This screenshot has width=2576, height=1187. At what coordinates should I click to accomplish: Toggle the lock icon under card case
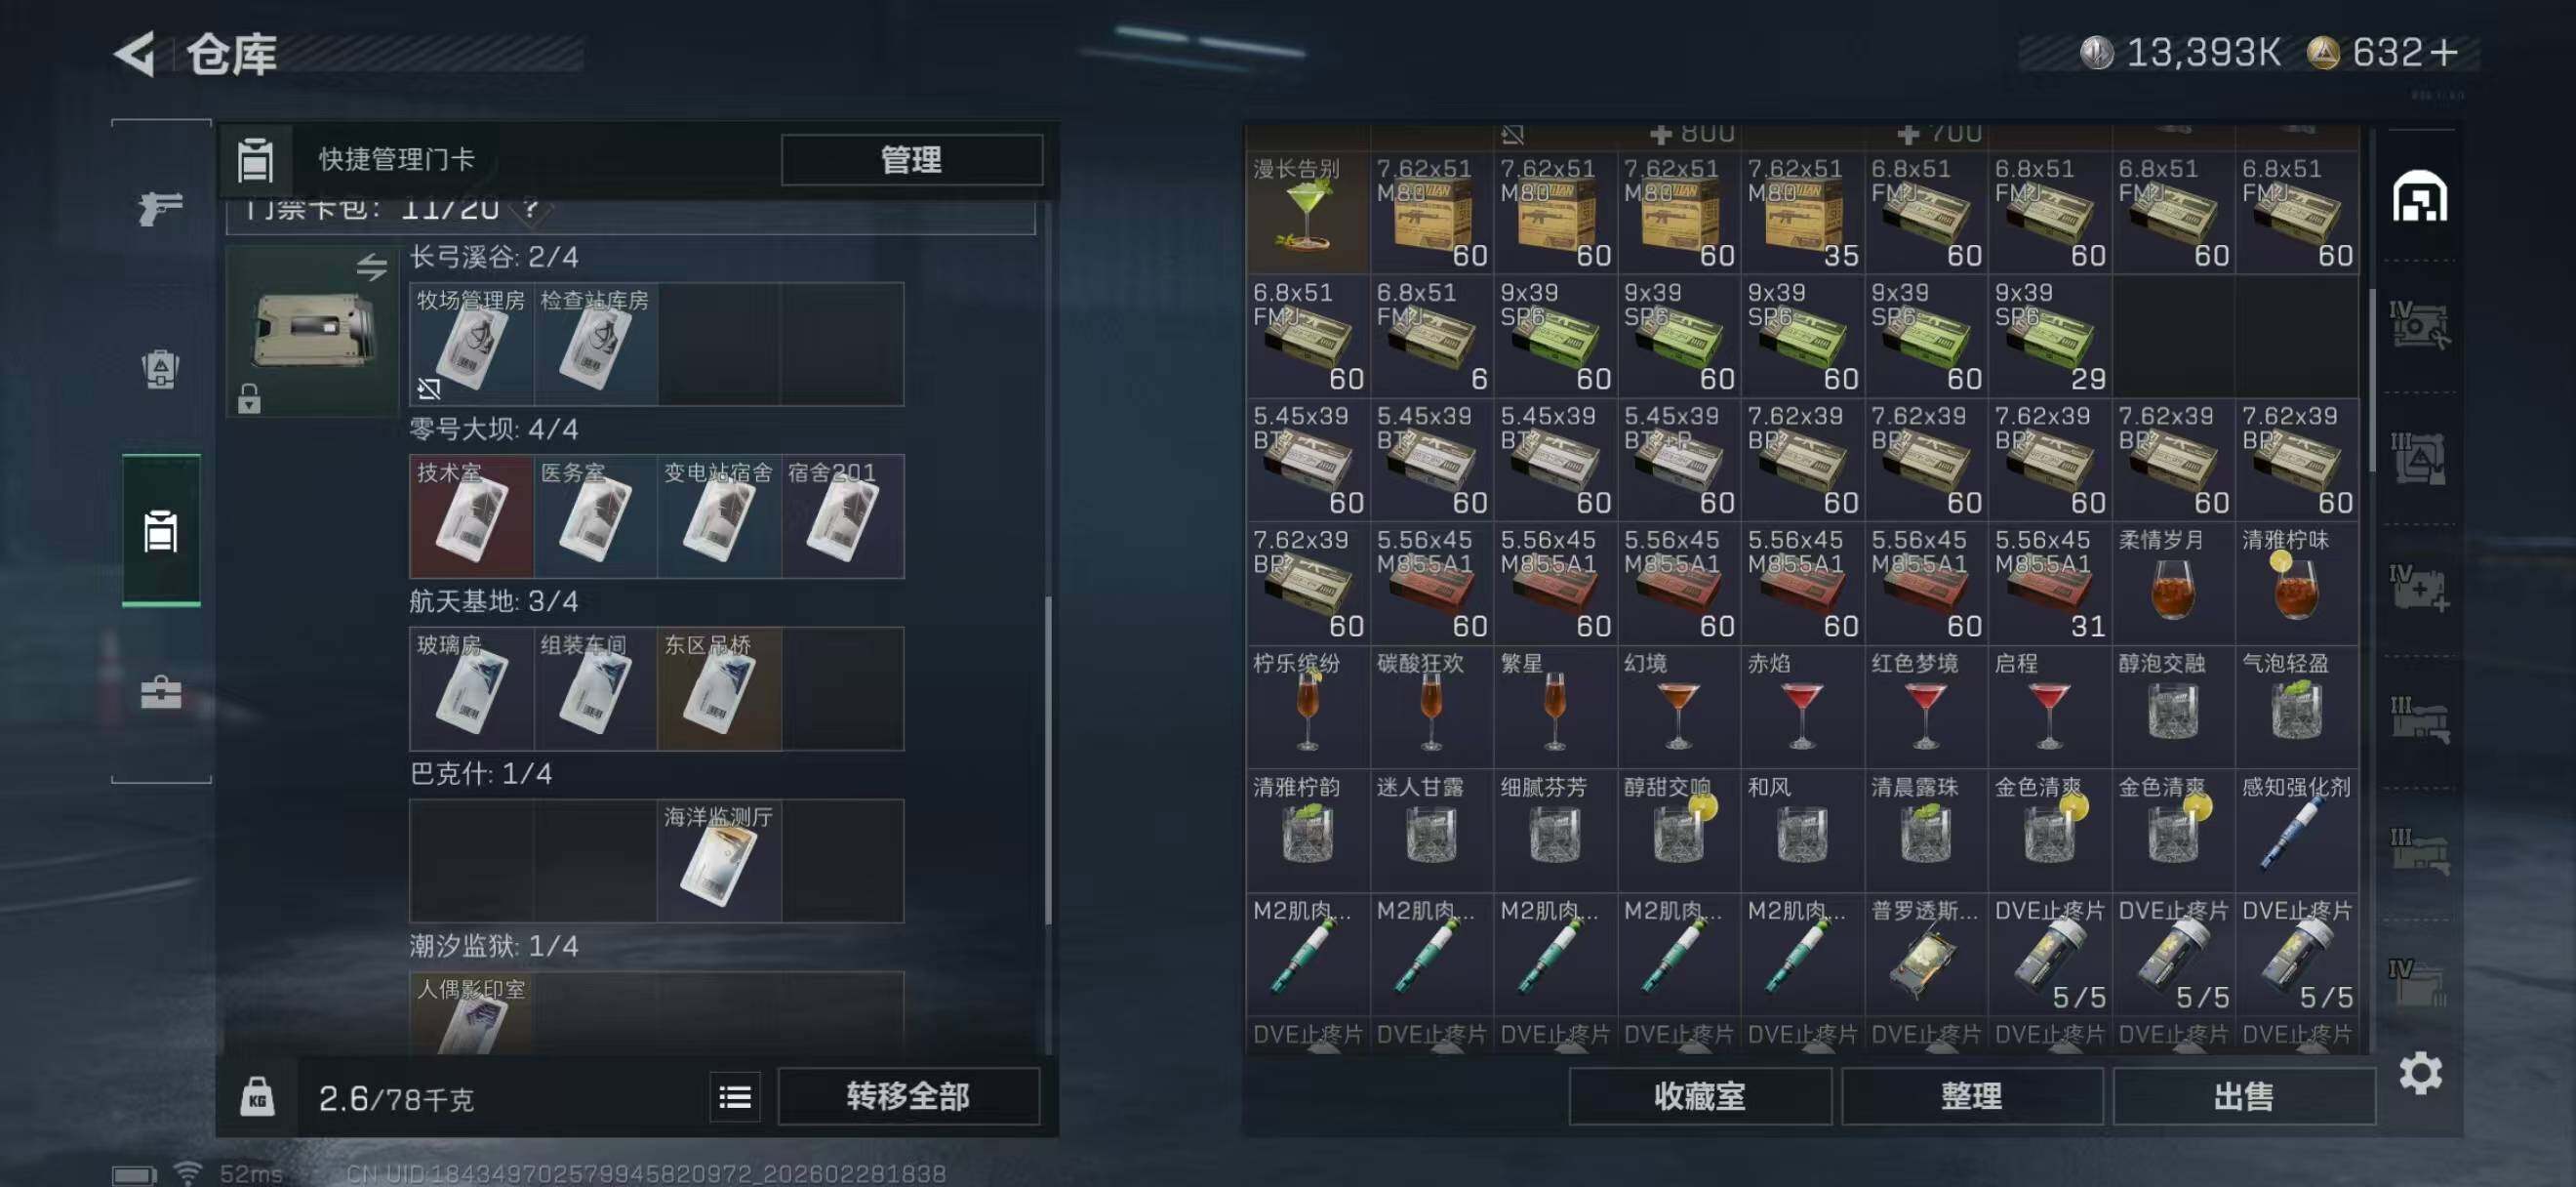pos(249,398)
